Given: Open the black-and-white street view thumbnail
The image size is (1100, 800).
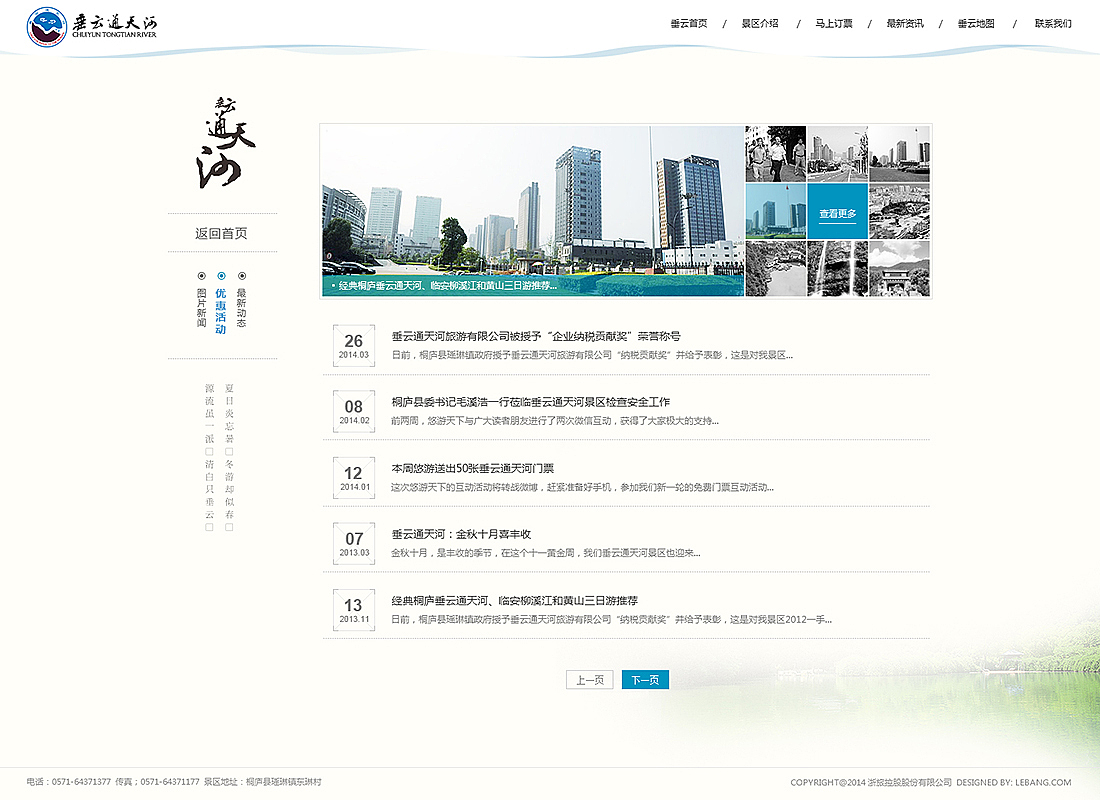Looking at the screenshot, I should click(x=838, y=154).
